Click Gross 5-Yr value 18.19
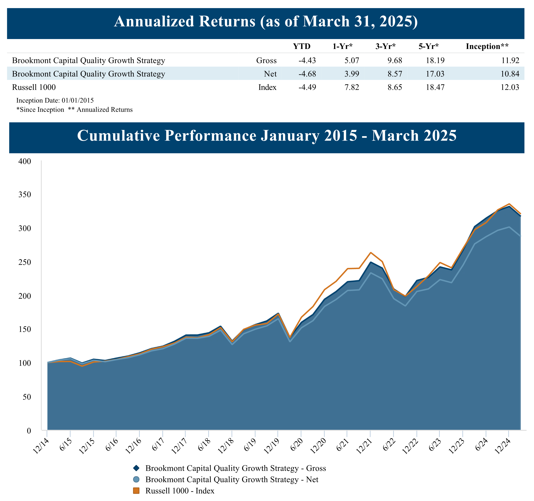This screenshot has height=501, width=534. 435,60
